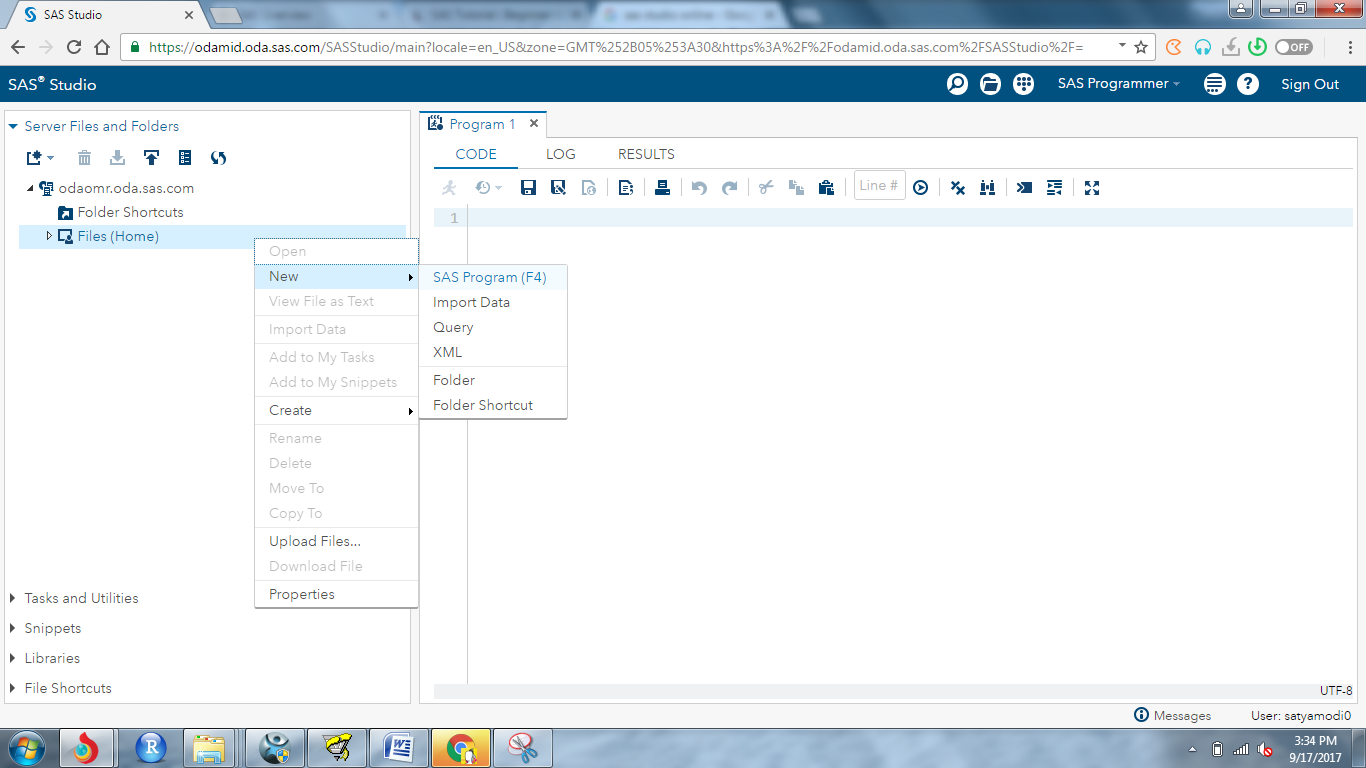Screen dimensions: 1366x768
Task: Select the CODE tab
Action: [476, 154]
